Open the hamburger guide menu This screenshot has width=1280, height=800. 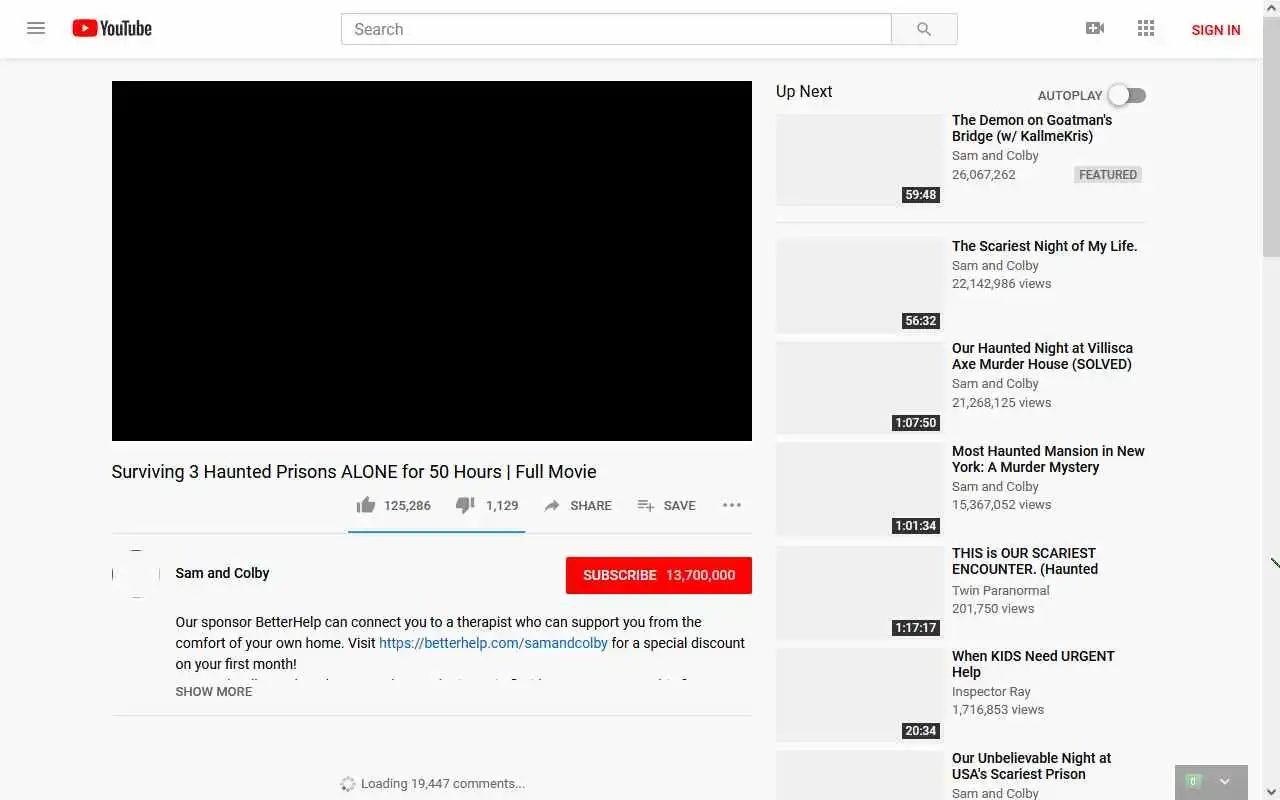[36, 28]
